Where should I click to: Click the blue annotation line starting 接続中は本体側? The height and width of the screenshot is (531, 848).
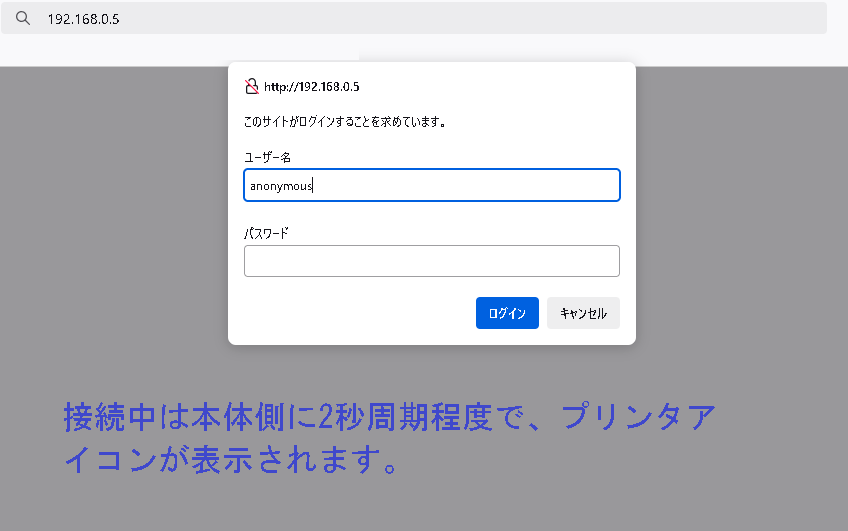click(x=390, y=417)
